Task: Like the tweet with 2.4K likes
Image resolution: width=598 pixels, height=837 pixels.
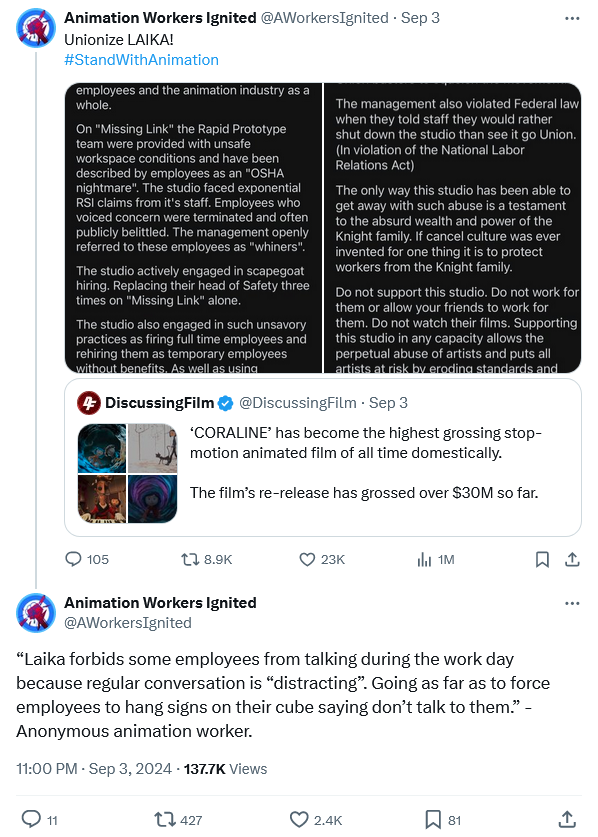Action: coord(316,820)
